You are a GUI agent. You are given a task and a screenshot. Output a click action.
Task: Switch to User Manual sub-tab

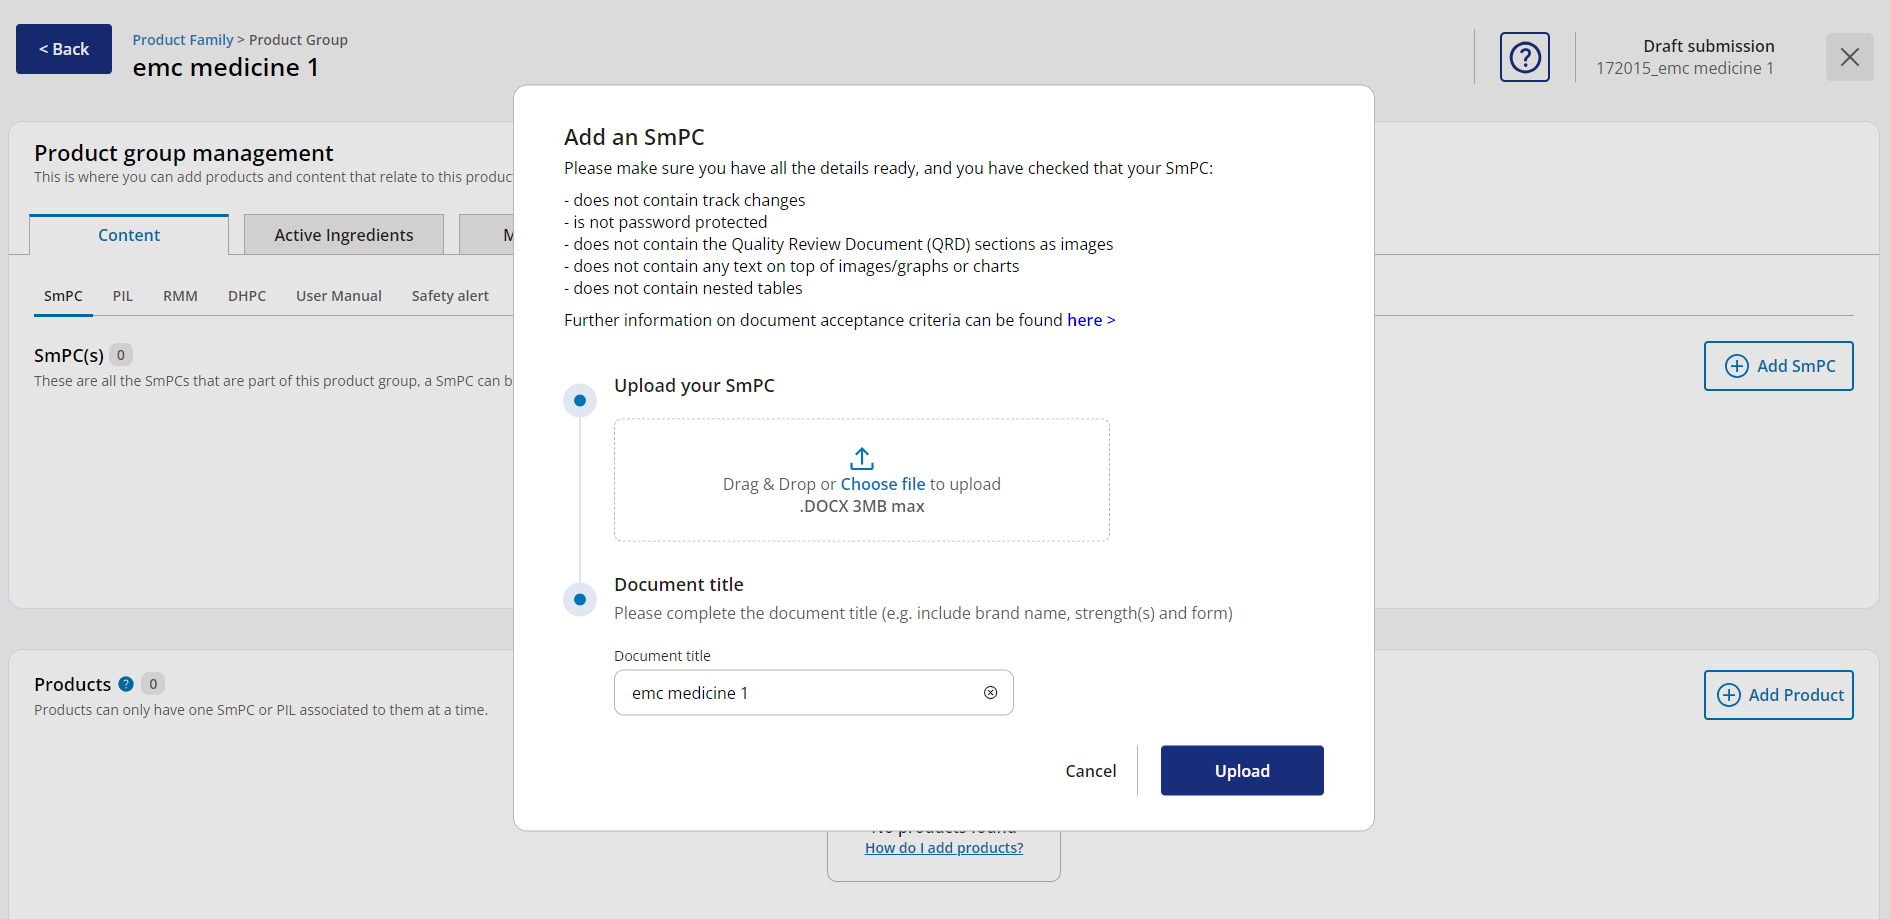pos(339,296)
